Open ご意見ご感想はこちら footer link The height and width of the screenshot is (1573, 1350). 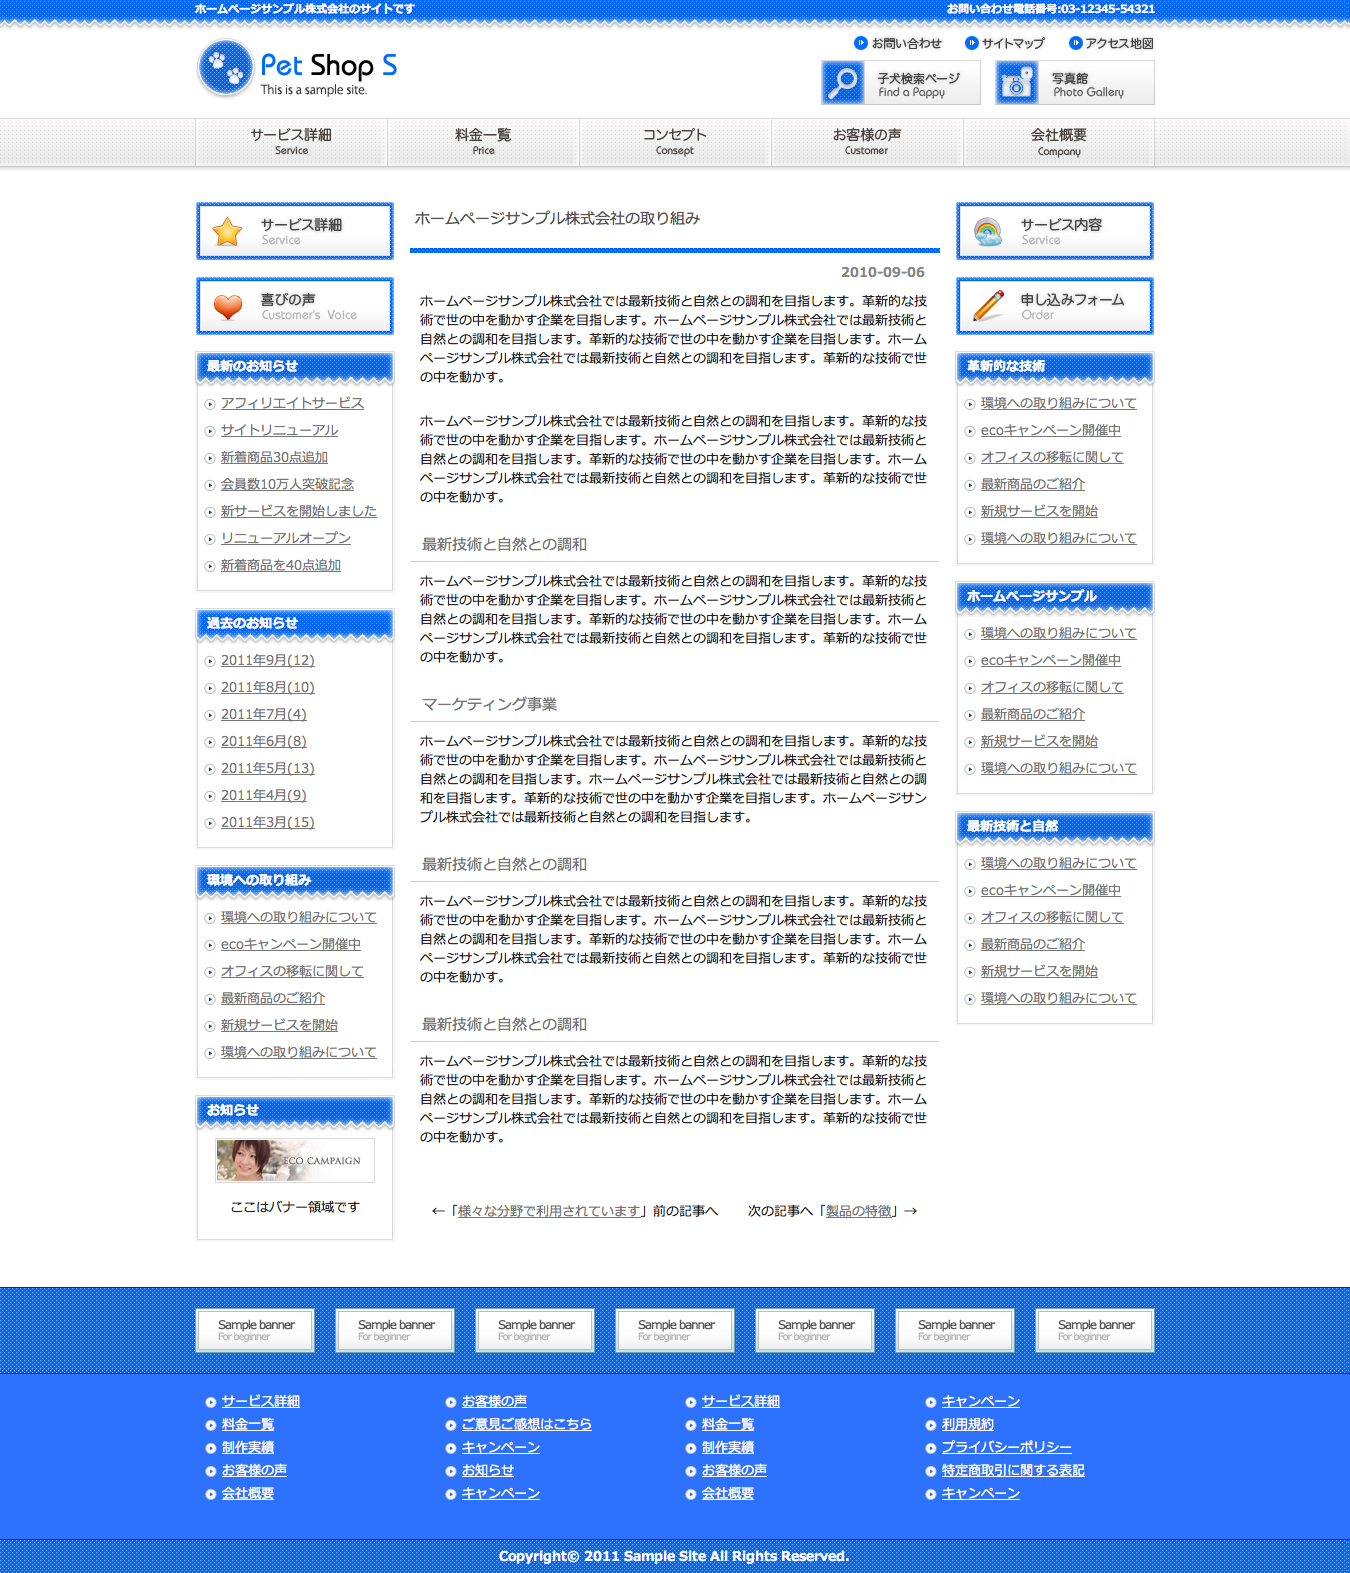(x=526, y=1424)
